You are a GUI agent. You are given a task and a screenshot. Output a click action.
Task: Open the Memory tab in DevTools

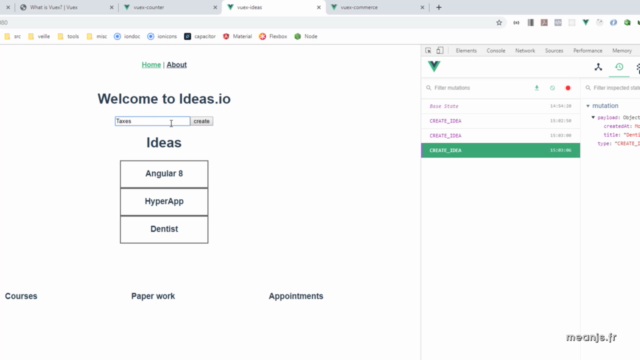[x=622, y=51]
